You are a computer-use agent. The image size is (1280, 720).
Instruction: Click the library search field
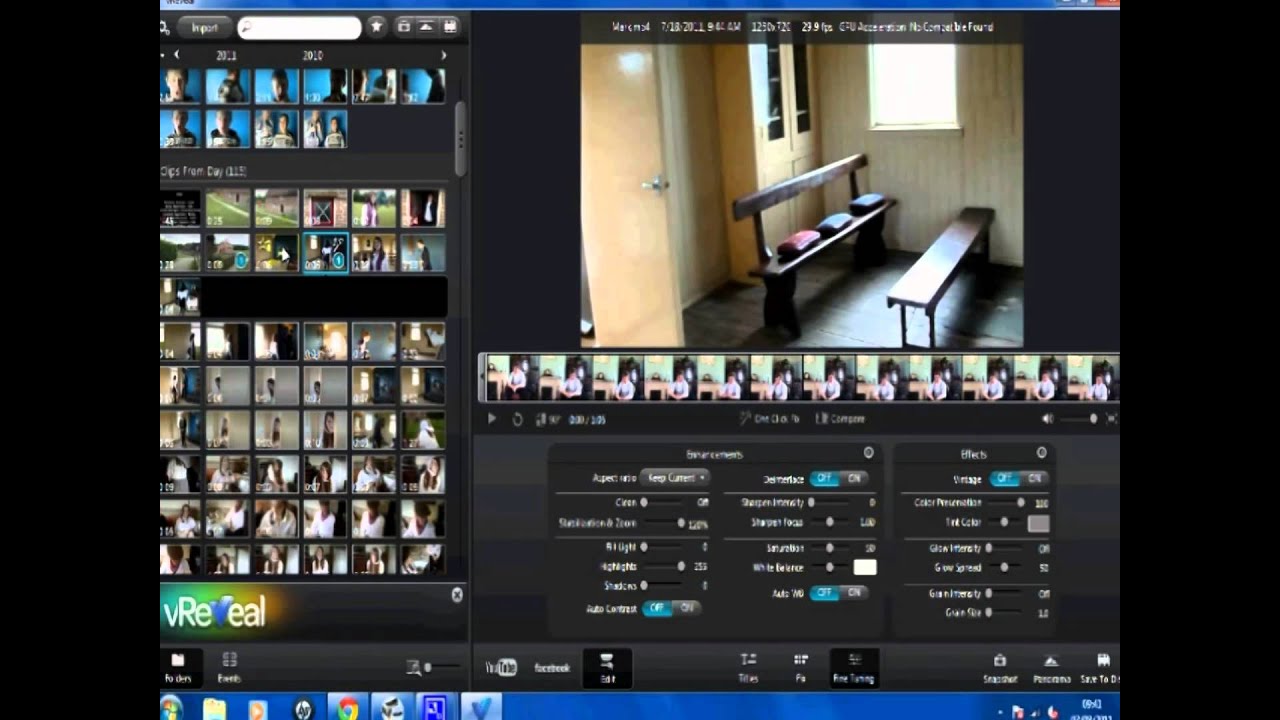pyautogui.click(x=300, y=27)
